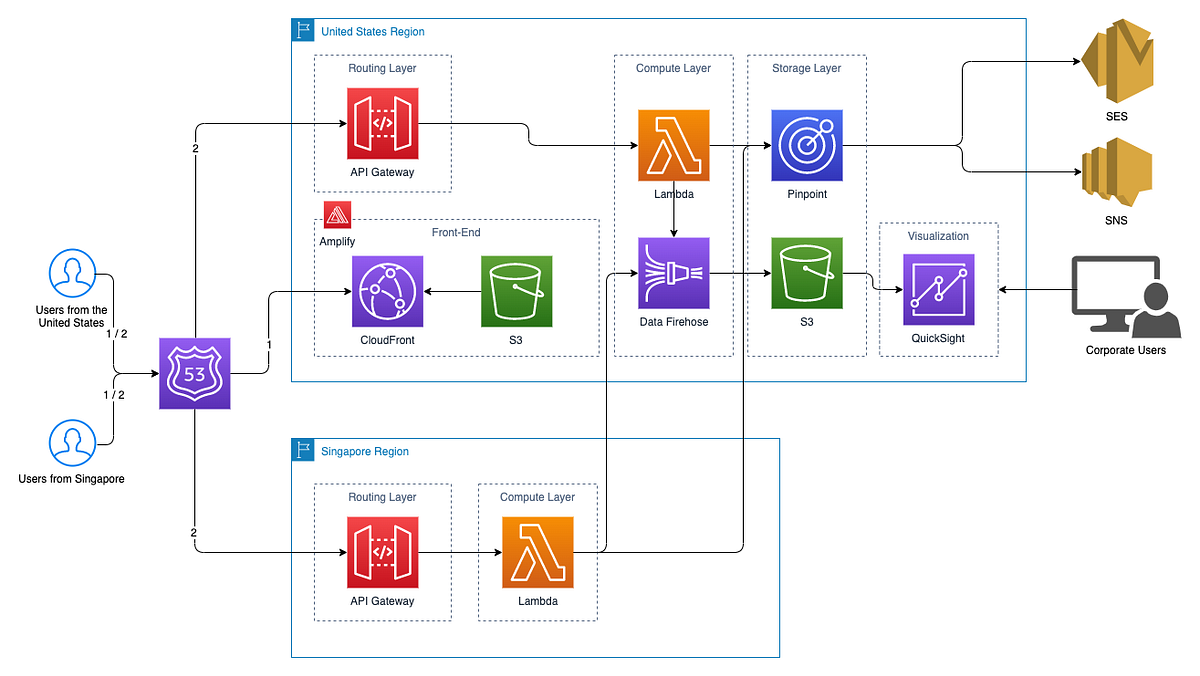Viewport: 1200px width, 676px height.
Task: Click the SES text label
Action: pos(1117,117)
